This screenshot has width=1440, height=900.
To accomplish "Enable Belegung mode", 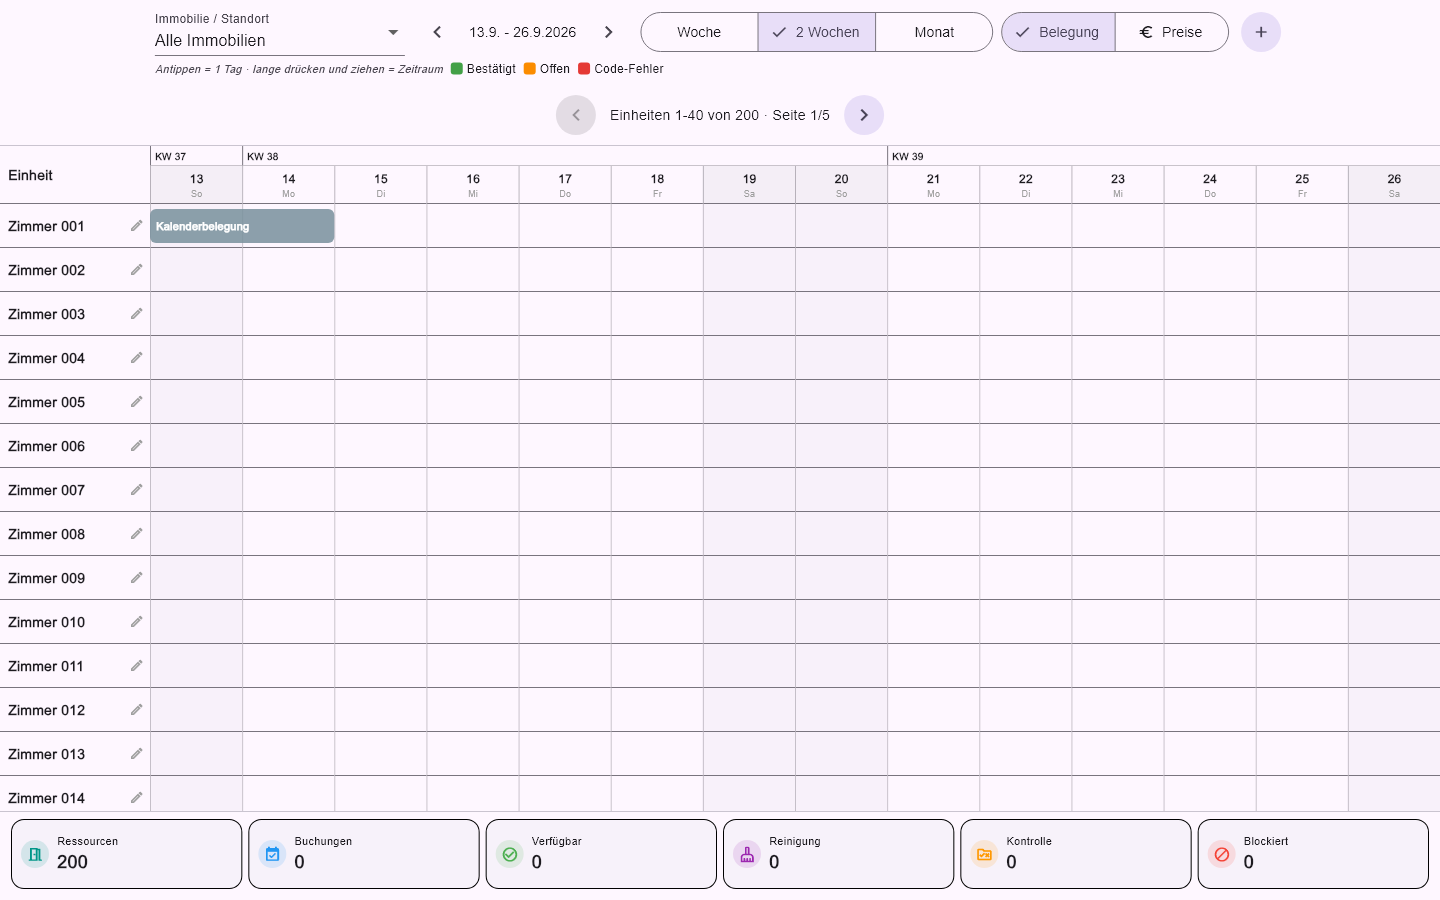I will coord(1058,32).
